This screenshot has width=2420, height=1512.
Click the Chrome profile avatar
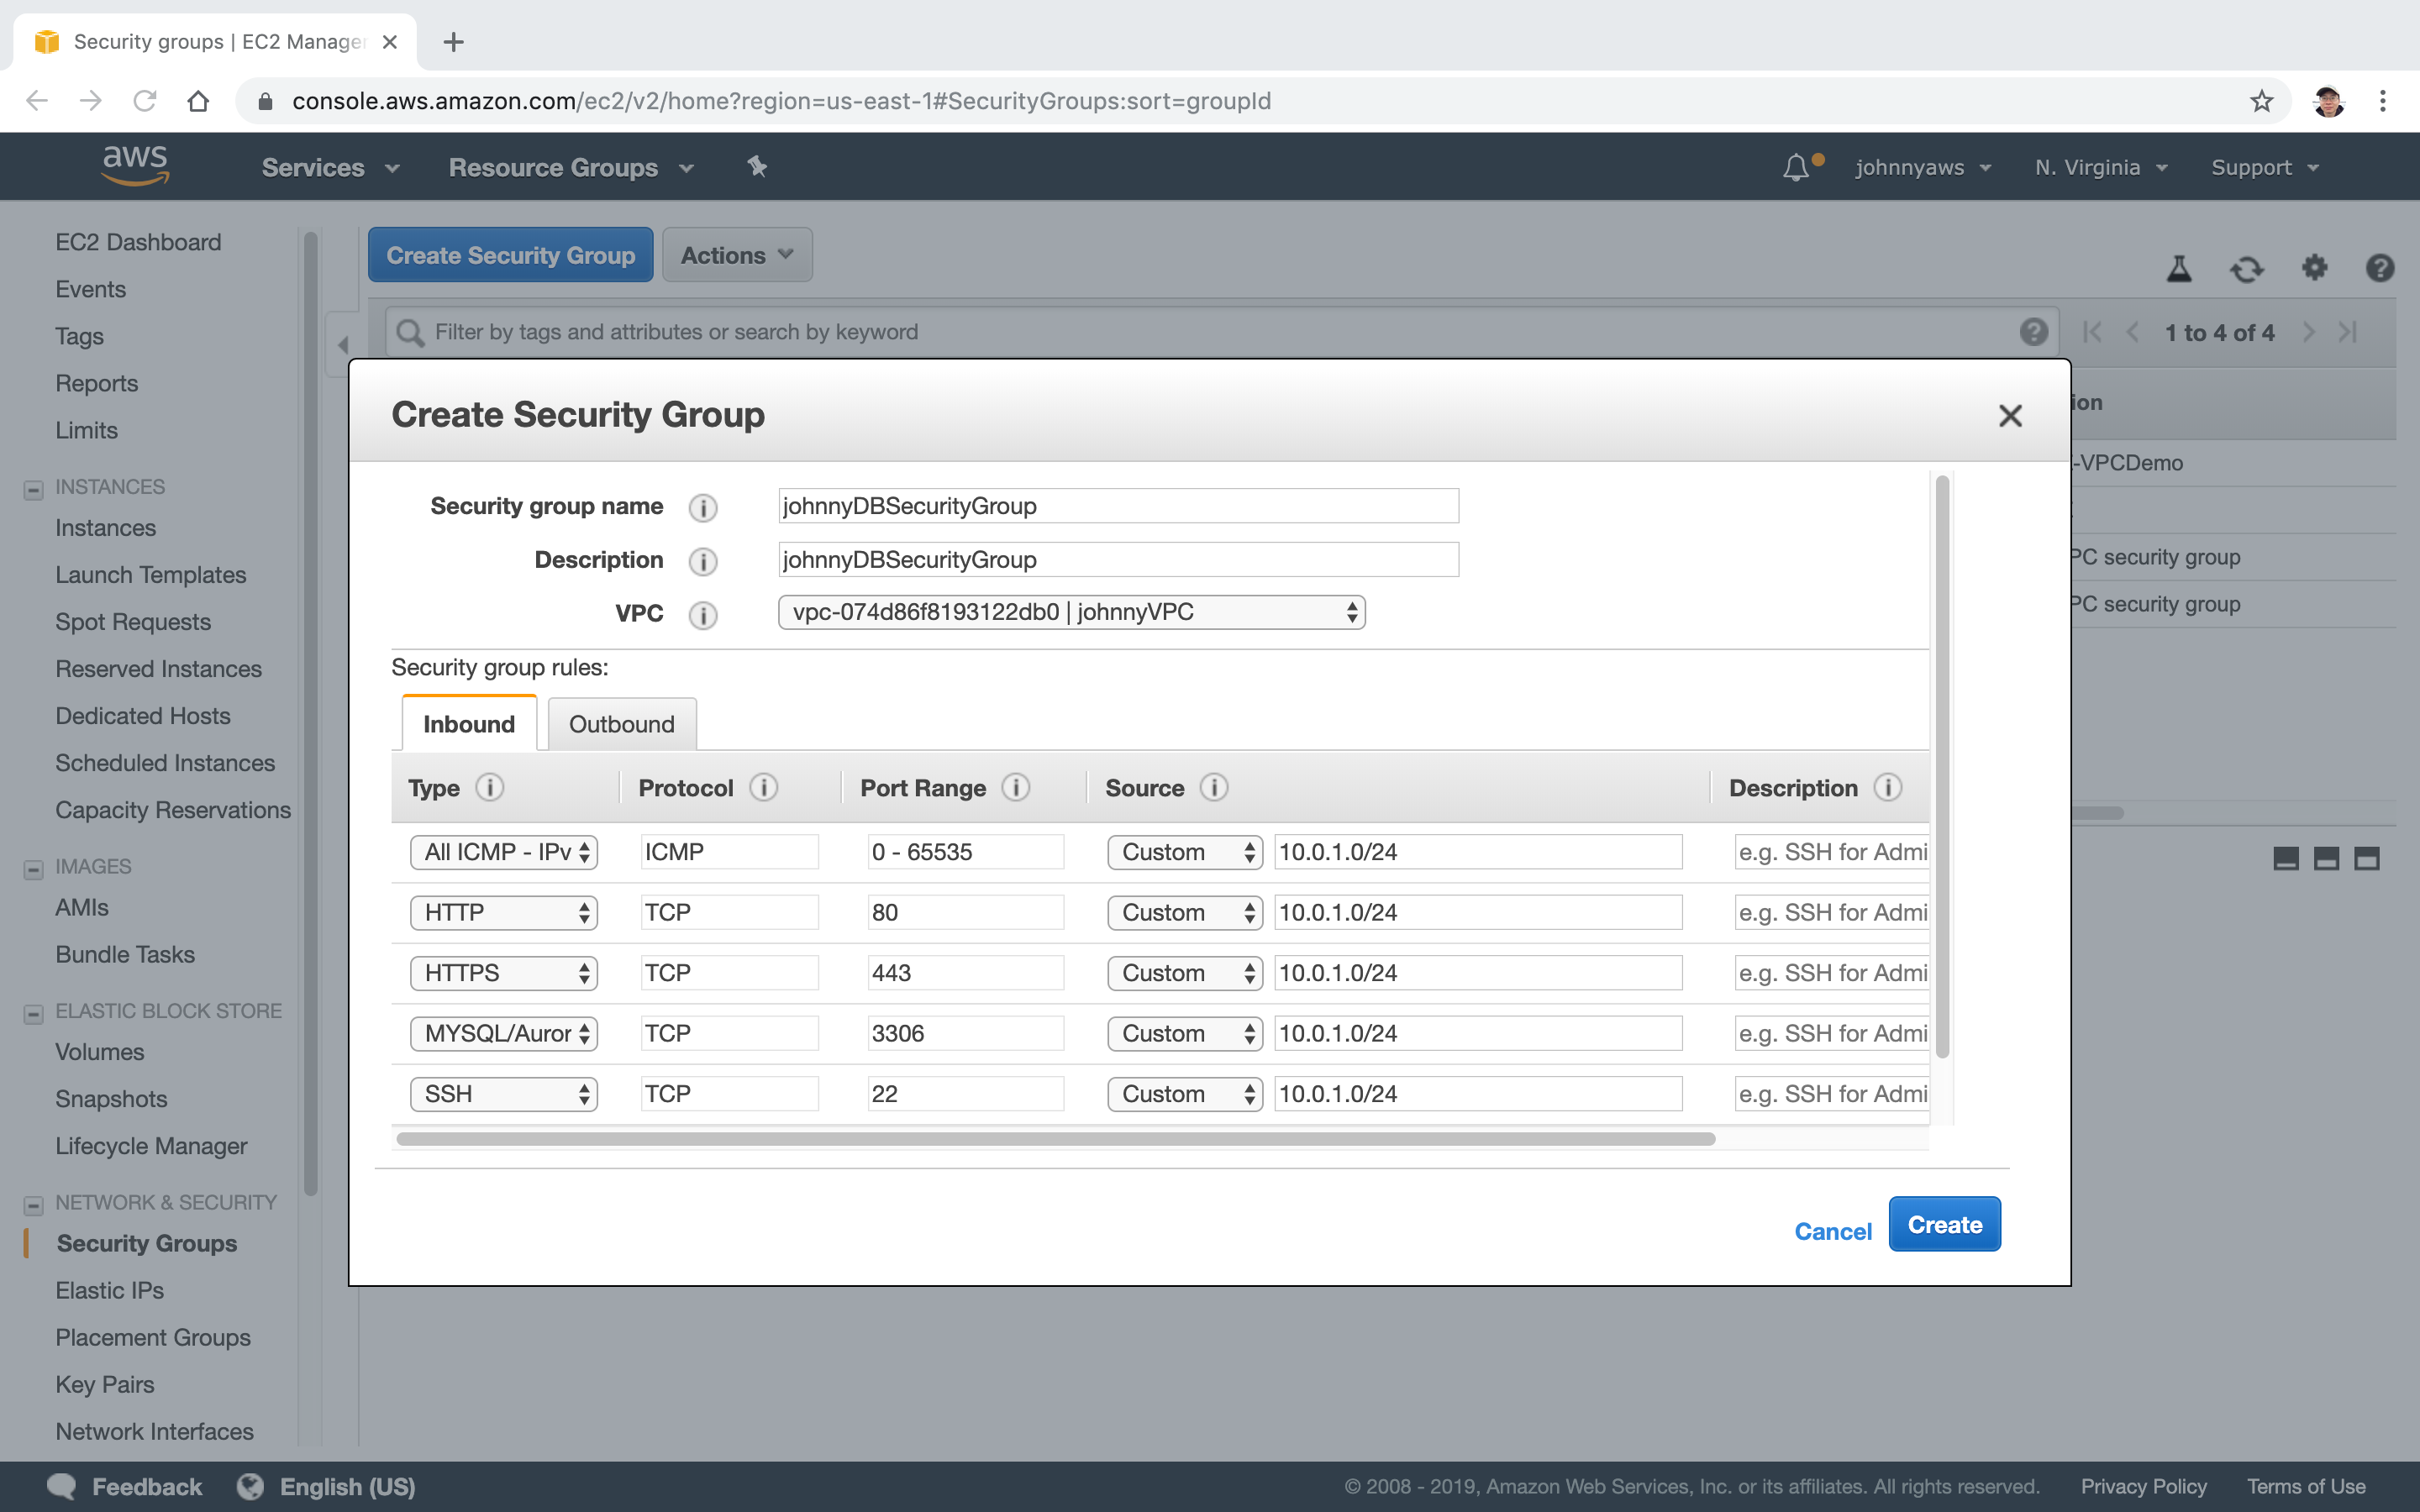click(2329, 101)
